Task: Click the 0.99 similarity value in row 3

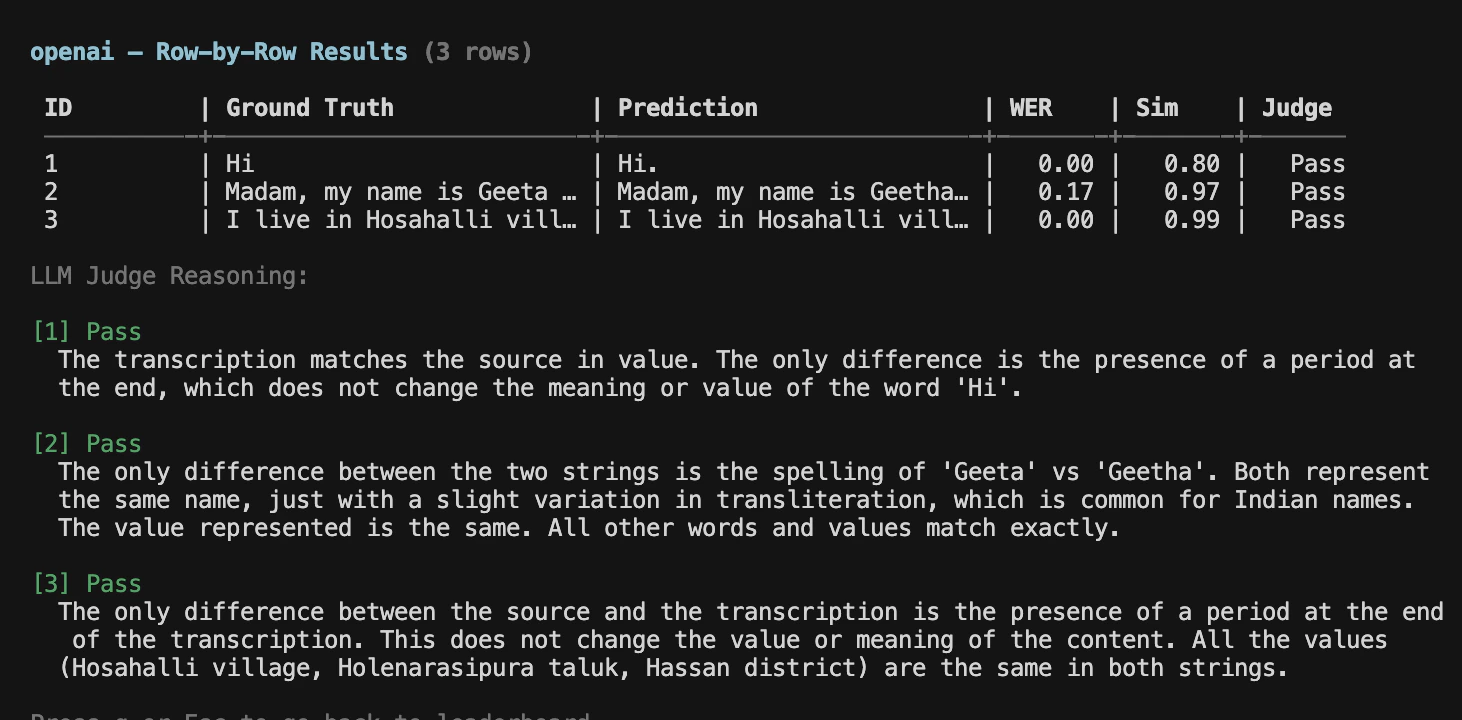Action: [1191, 220]
